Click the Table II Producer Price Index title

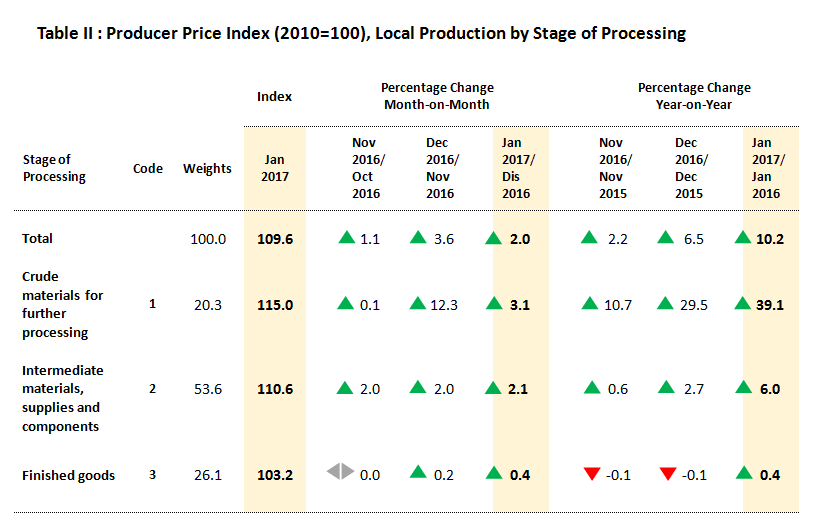pyautogui.click(x=361, y=34)
